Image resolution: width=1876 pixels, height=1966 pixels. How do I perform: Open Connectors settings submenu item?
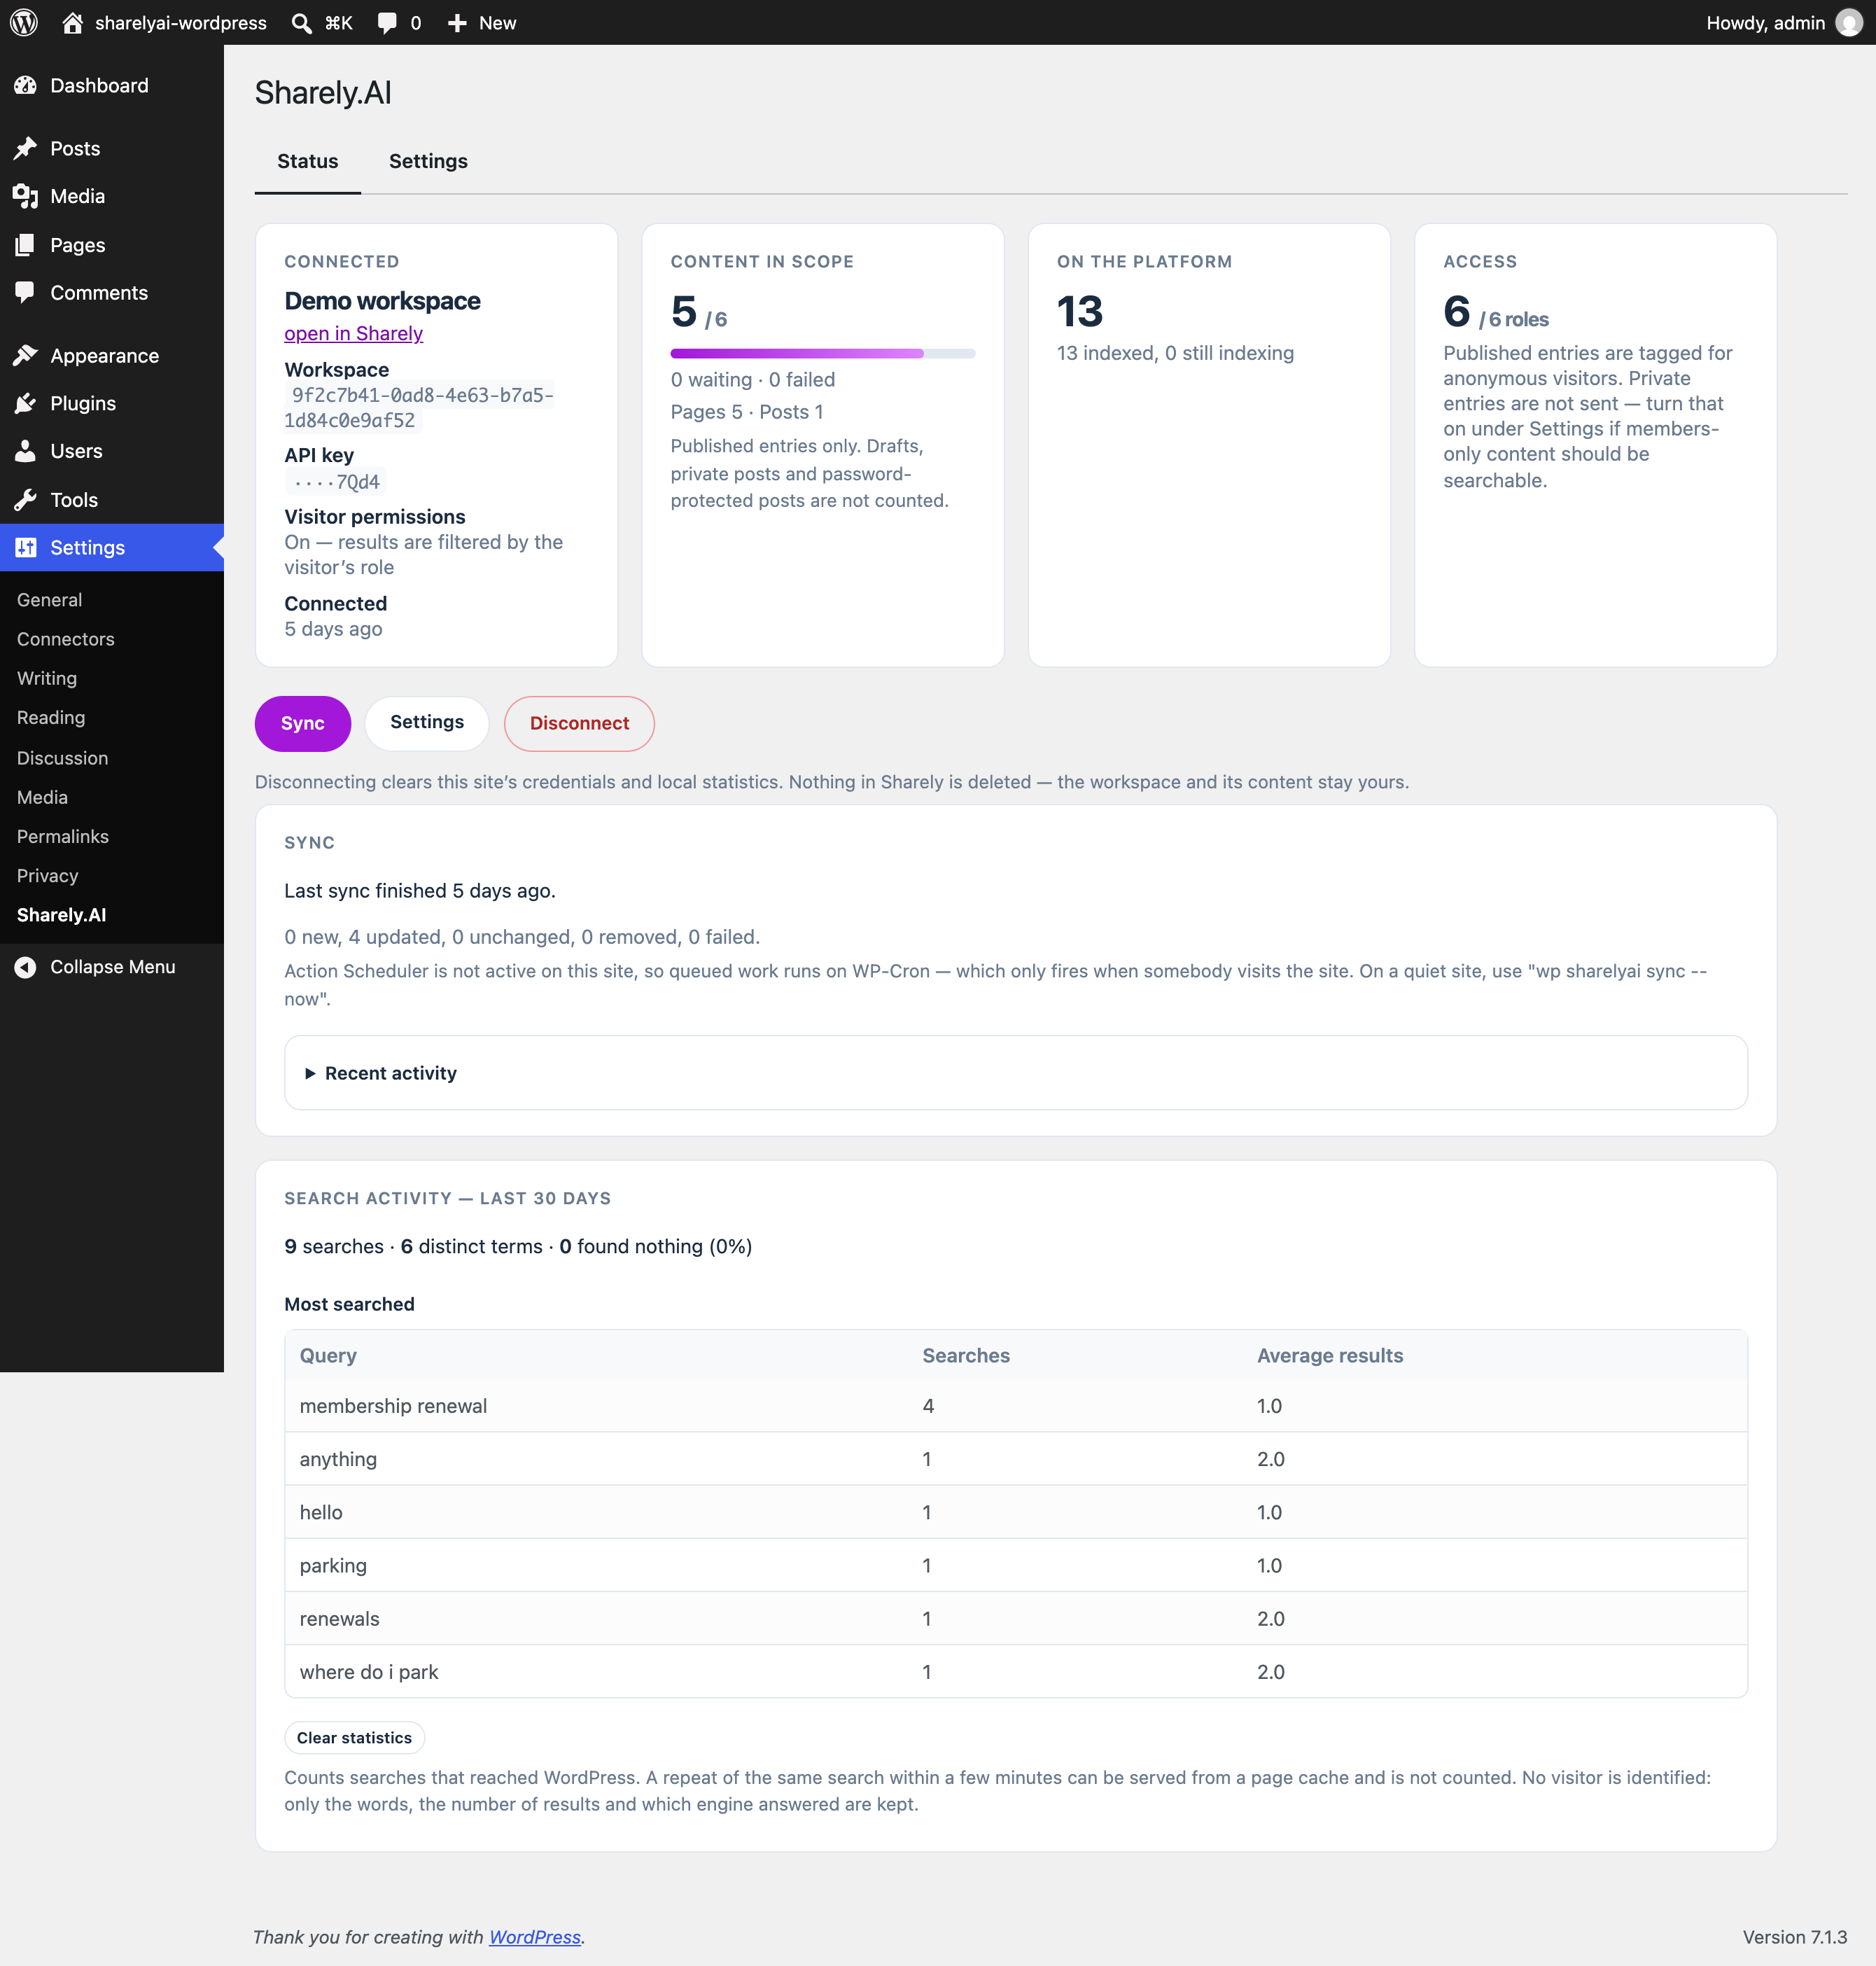65,639
